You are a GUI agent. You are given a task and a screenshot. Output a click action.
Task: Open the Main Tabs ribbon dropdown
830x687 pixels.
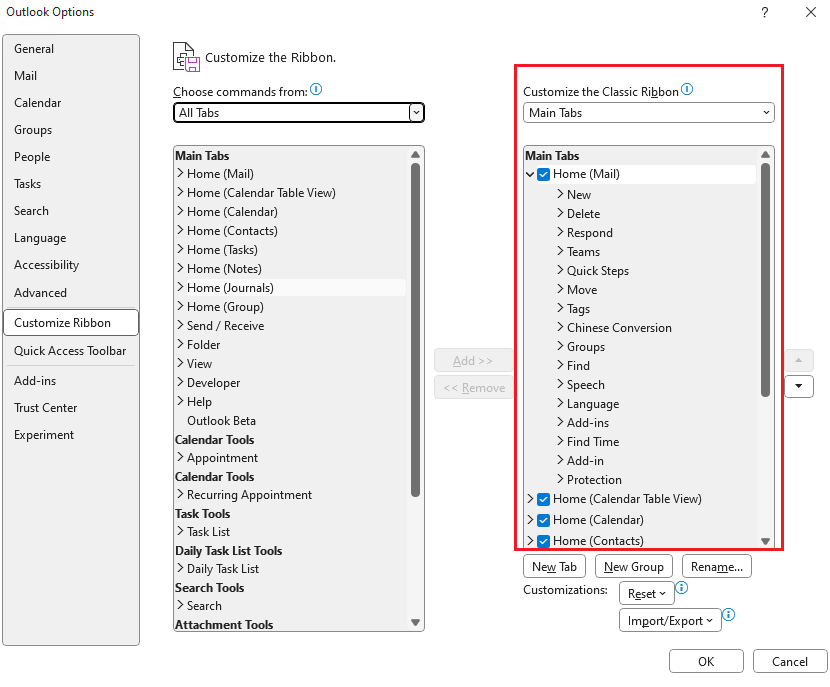point(648,113)
